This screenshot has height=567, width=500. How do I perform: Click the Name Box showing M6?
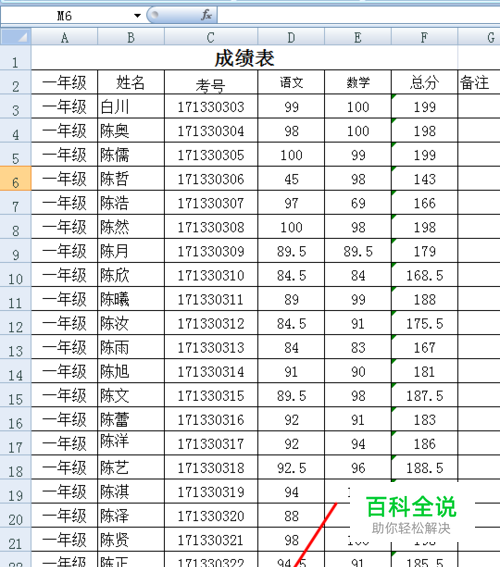click(65, 16)
